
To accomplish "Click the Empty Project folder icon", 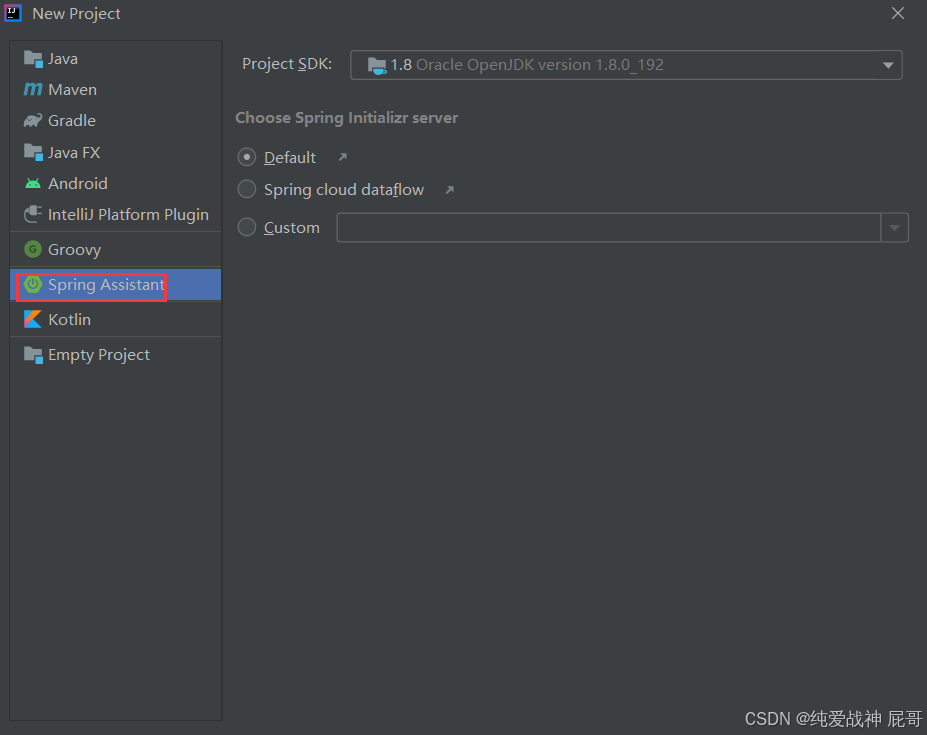I will (33, 355).
